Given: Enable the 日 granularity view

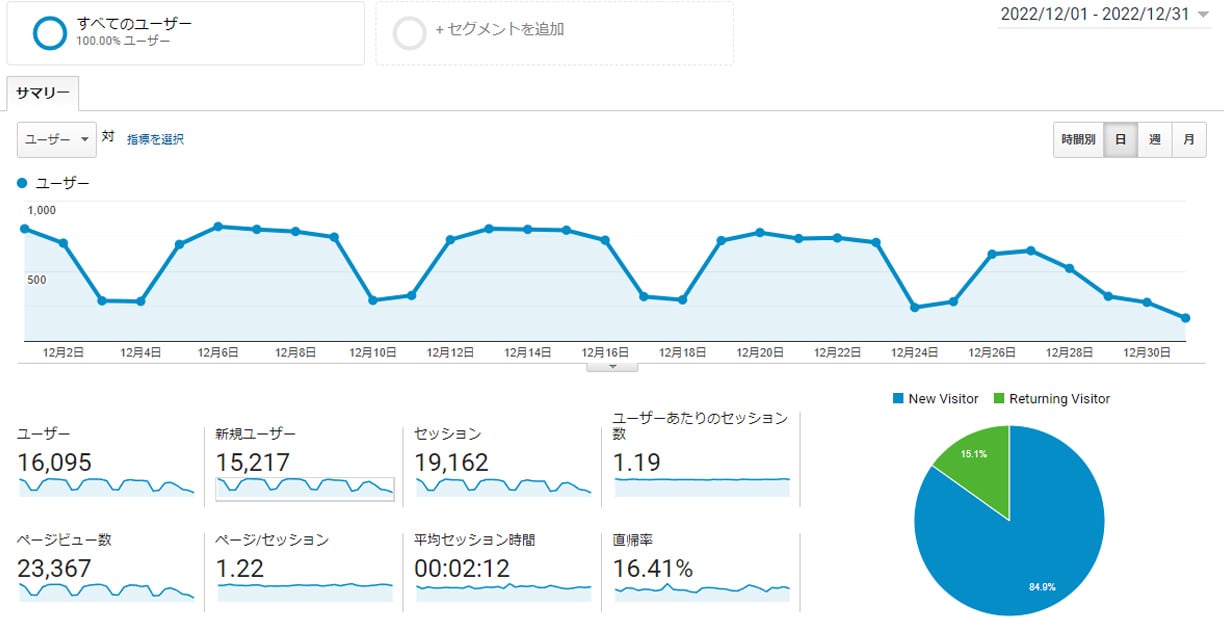Looking at the screenshot, I should [x=1120, y=140].
